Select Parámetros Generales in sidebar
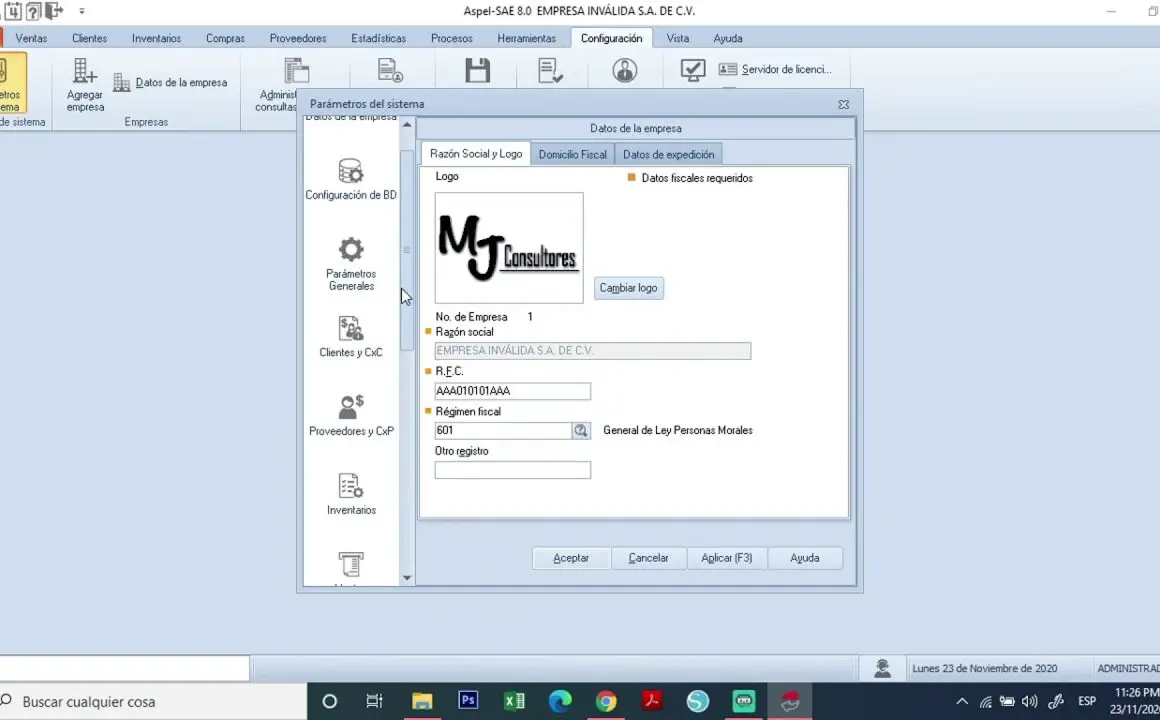1160x720 pixels. pos(351,264)
